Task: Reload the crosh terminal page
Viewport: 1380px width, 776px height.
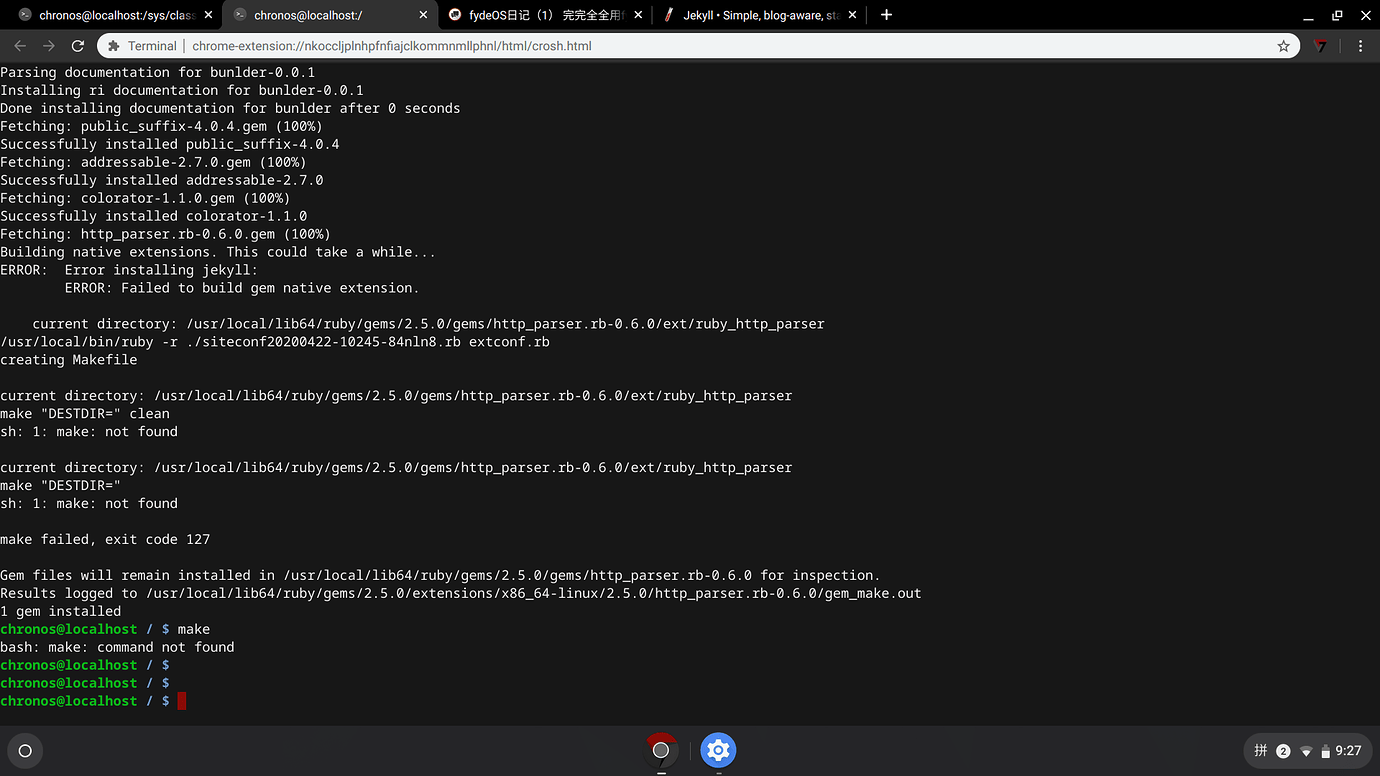Action: pyautogui.click(x=78, y=45)
